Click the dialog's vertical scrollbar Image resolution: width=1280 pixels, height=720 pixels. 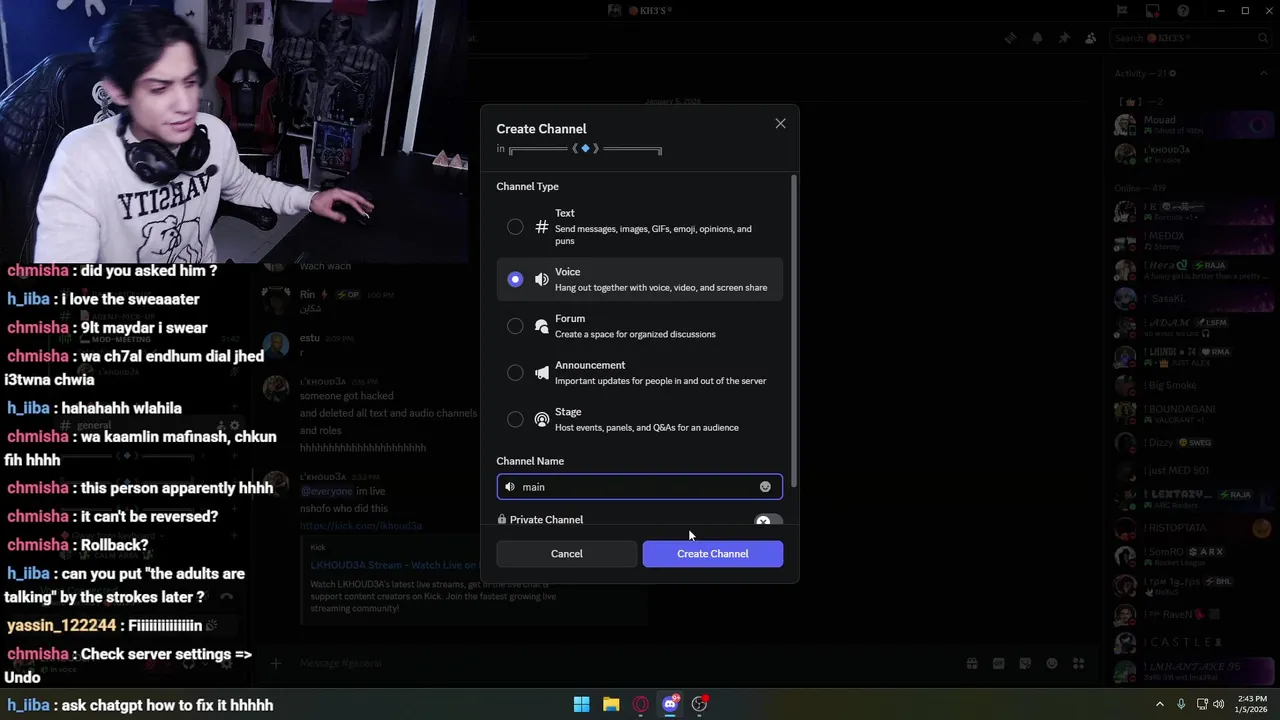794,330
